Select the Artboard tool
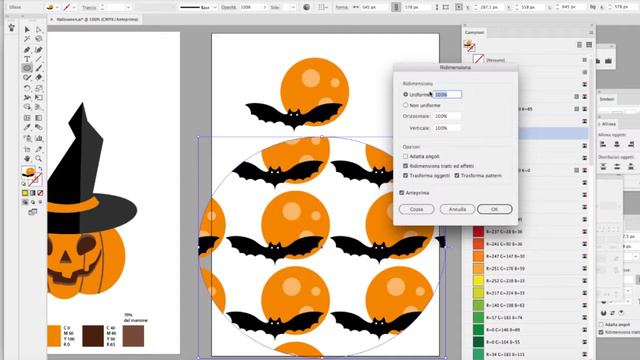Viewport: 640px width, 360px height. click(x=27, y=149)
